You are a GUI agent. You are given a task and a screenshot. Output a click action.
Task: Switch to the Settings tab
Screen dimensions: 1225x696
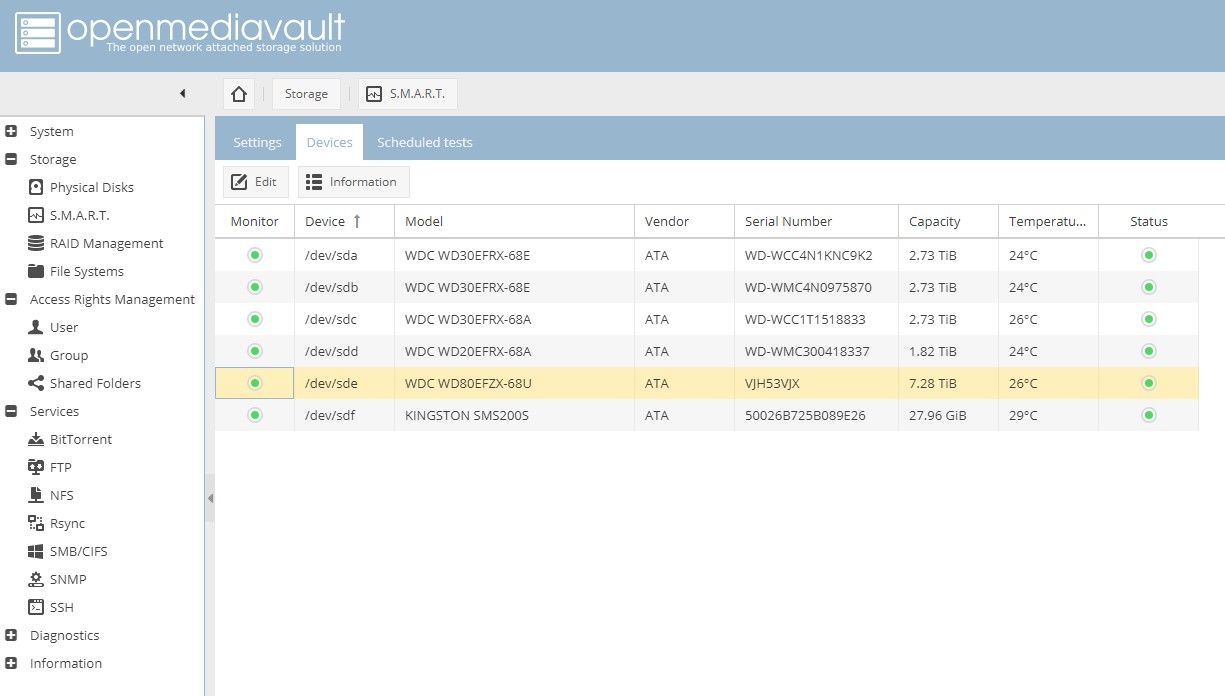[257, 142]
